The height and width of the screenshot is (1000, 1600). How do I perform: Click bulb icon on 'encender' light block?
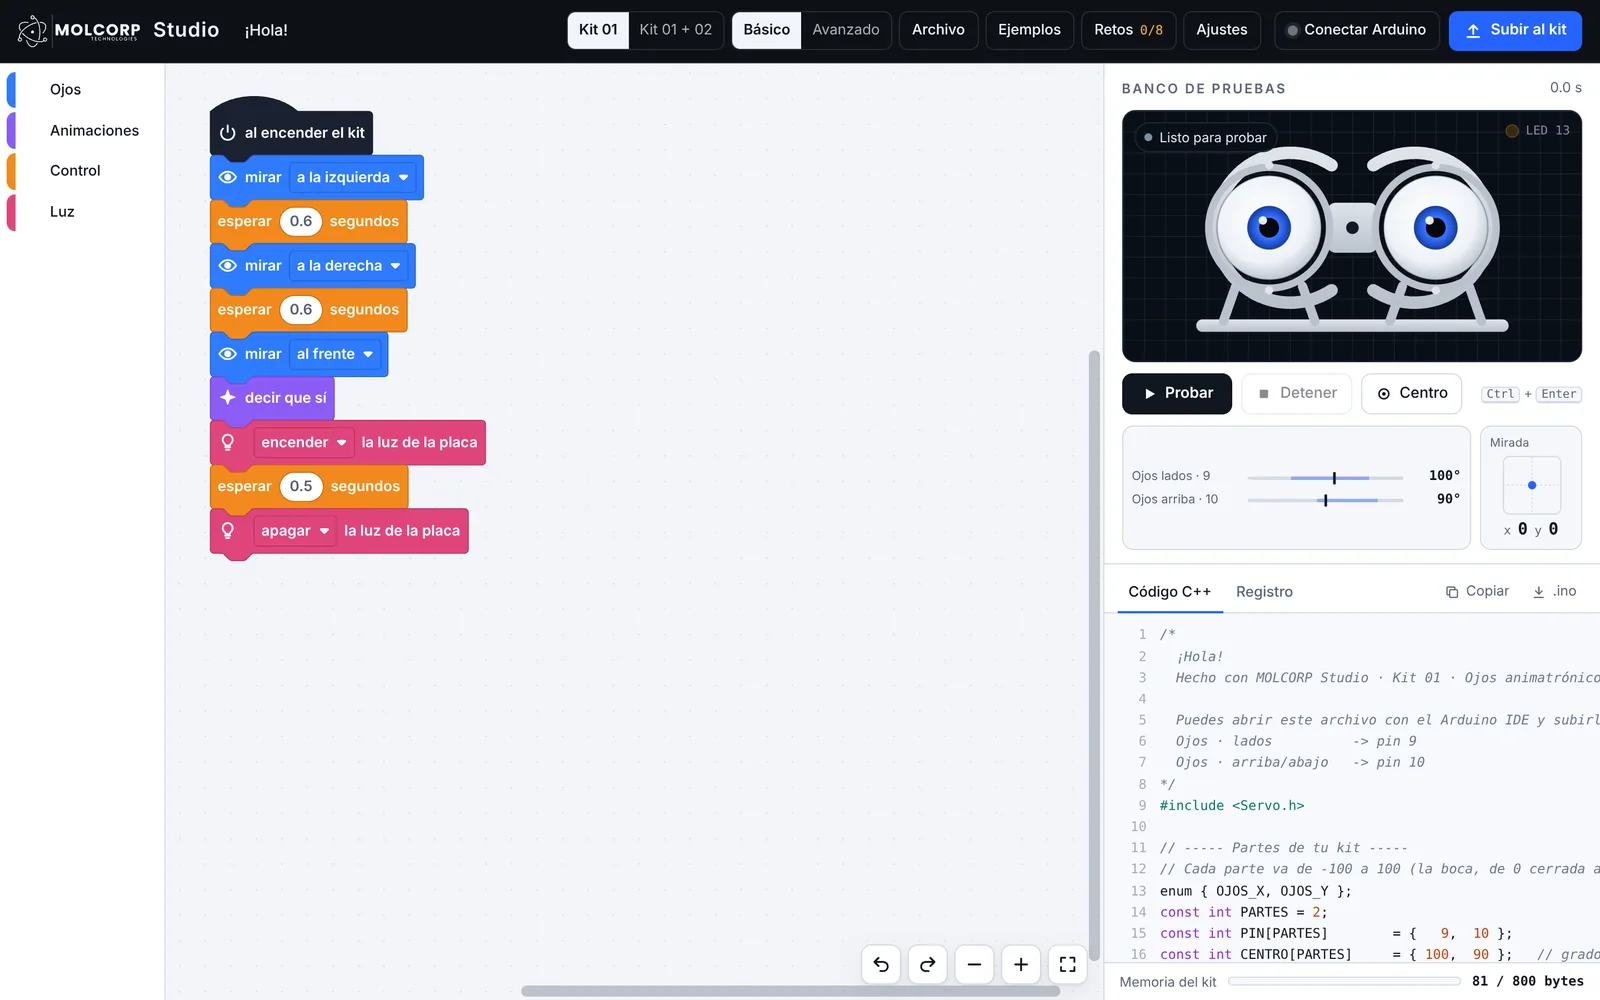point(228,442)
